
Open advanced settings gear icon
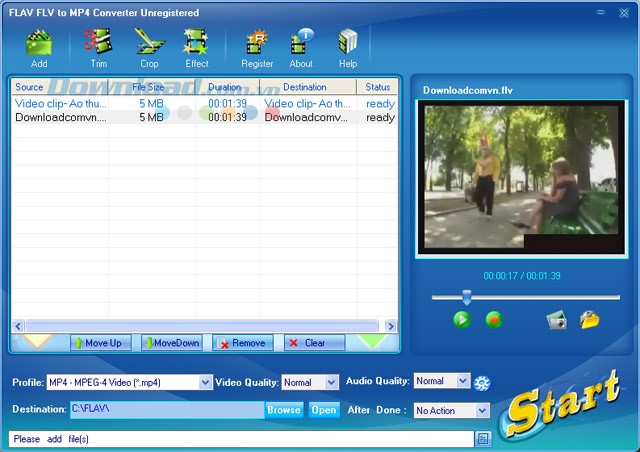point(482,383)
